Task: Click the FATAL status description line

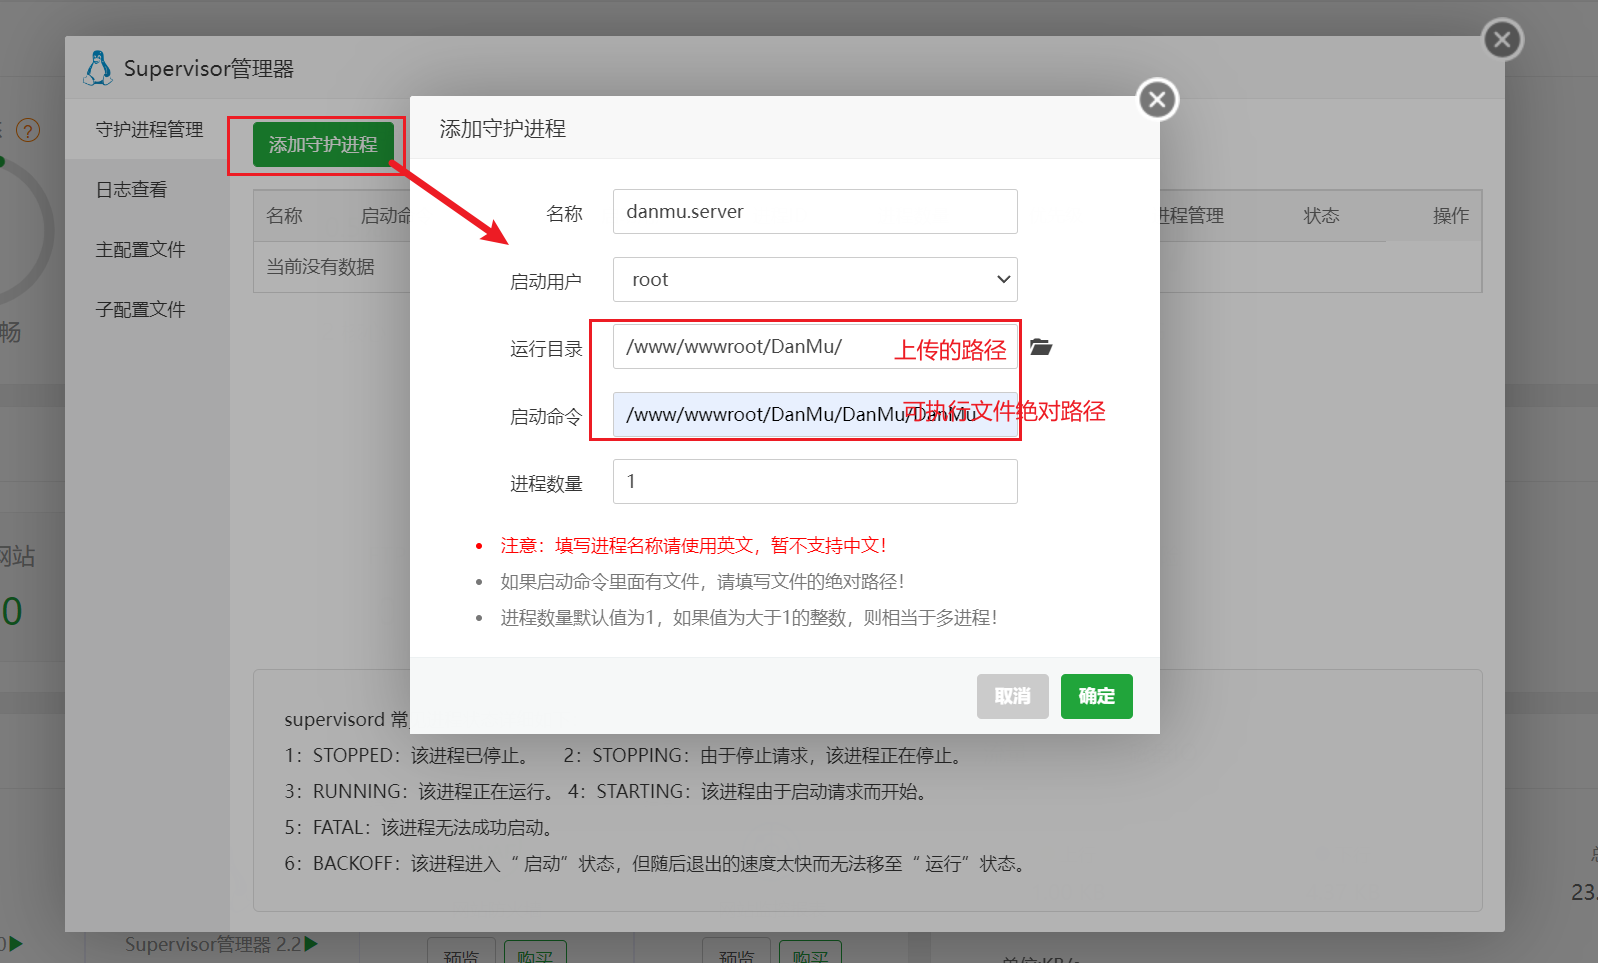Action: pyautogui.click(x=418, y=827)
